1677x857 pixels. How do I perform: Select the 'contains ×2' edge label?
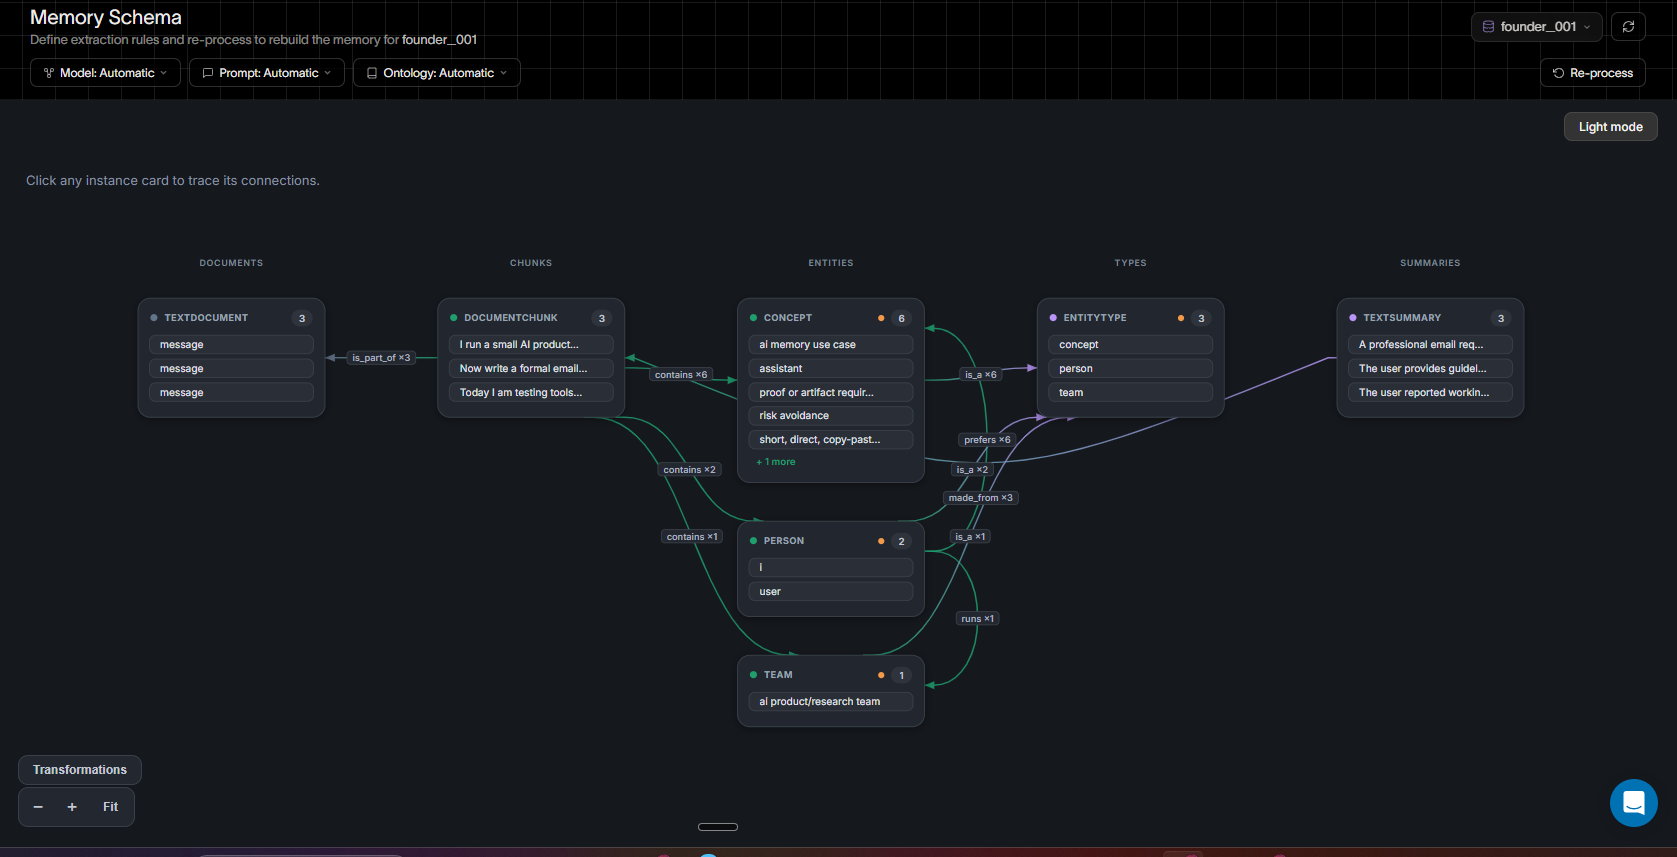[x=689, y=470]
